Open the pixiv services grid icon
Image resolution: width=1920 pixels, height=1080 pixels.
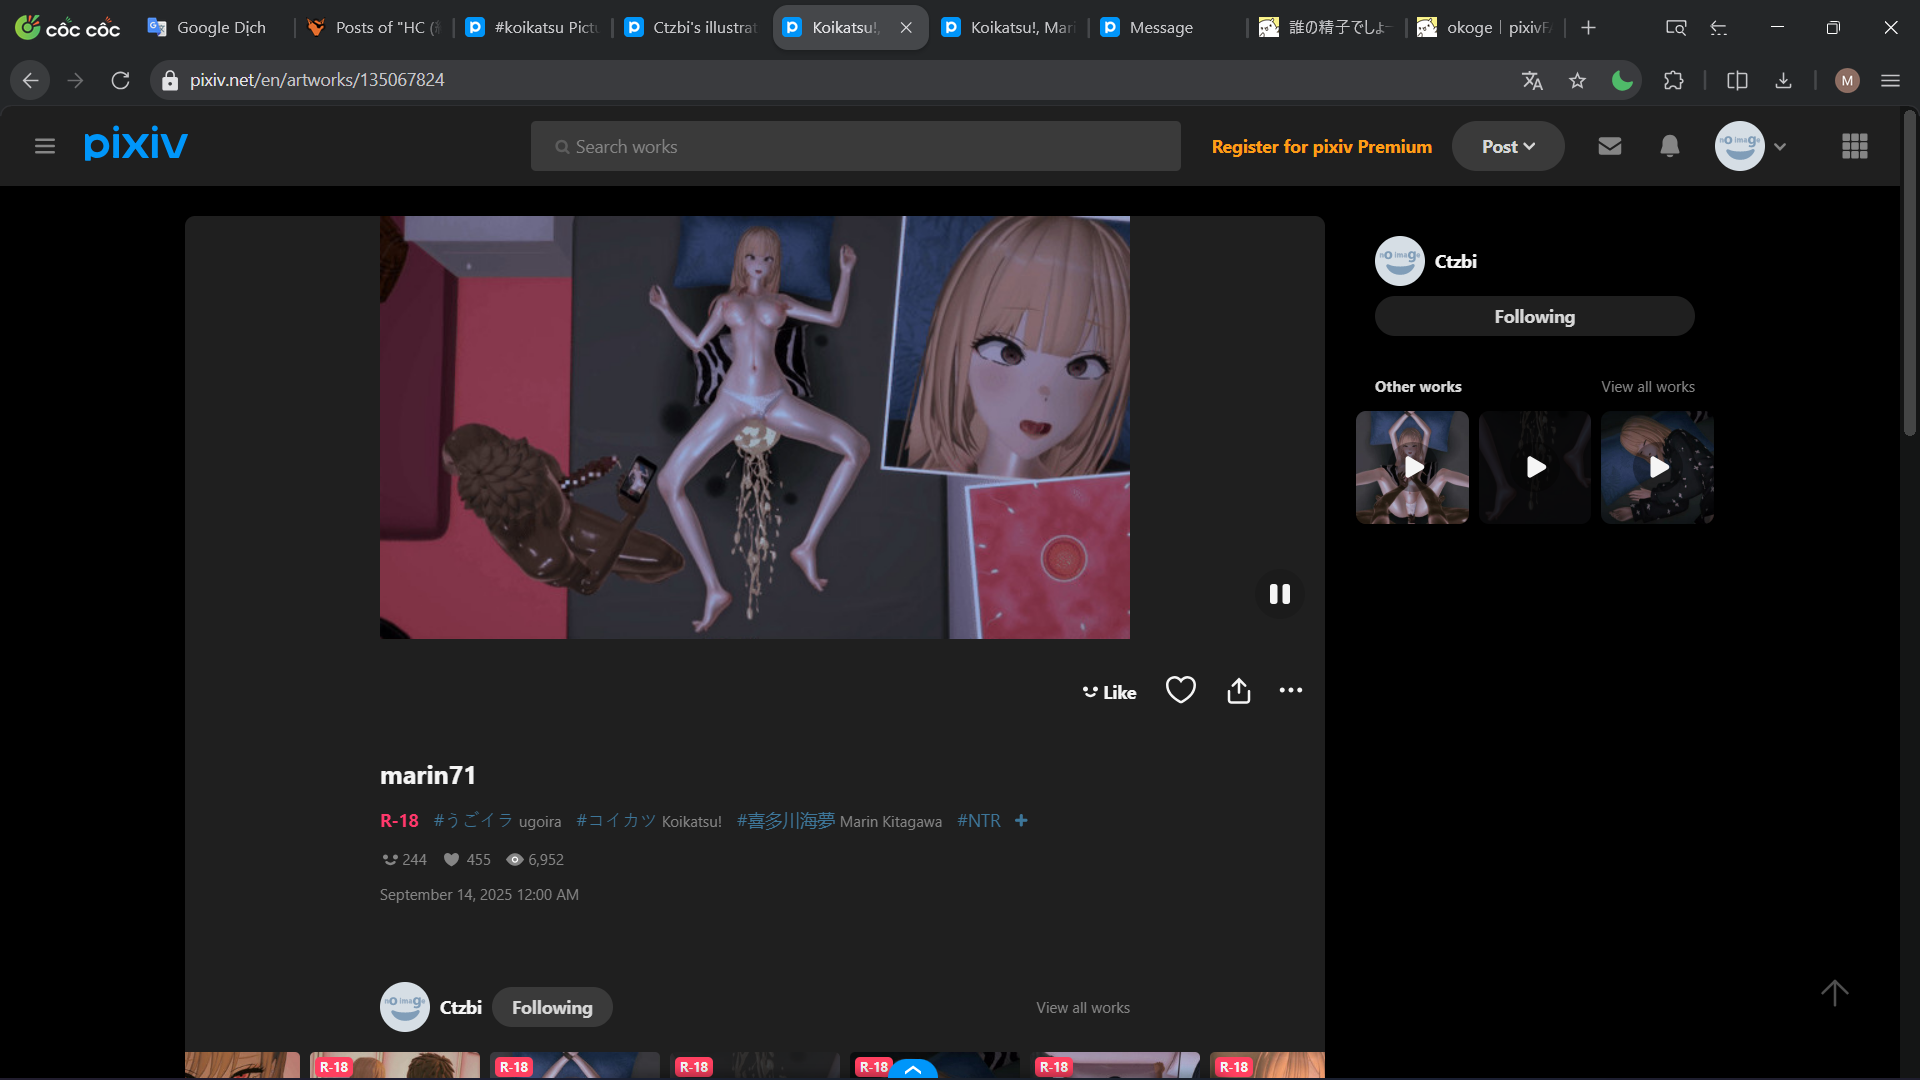[x=1855, y=146]
